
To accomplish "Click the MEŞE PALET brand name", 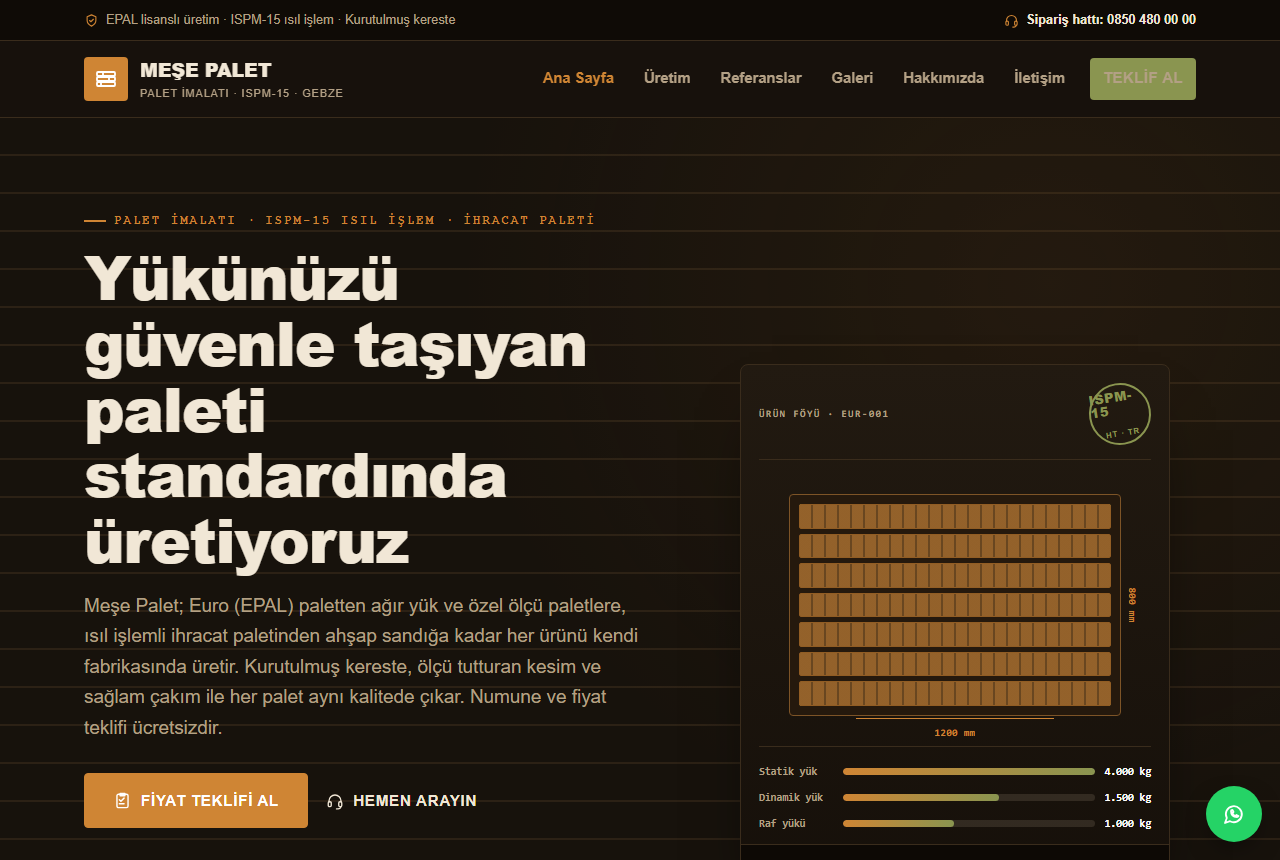I will pos(206,70).
